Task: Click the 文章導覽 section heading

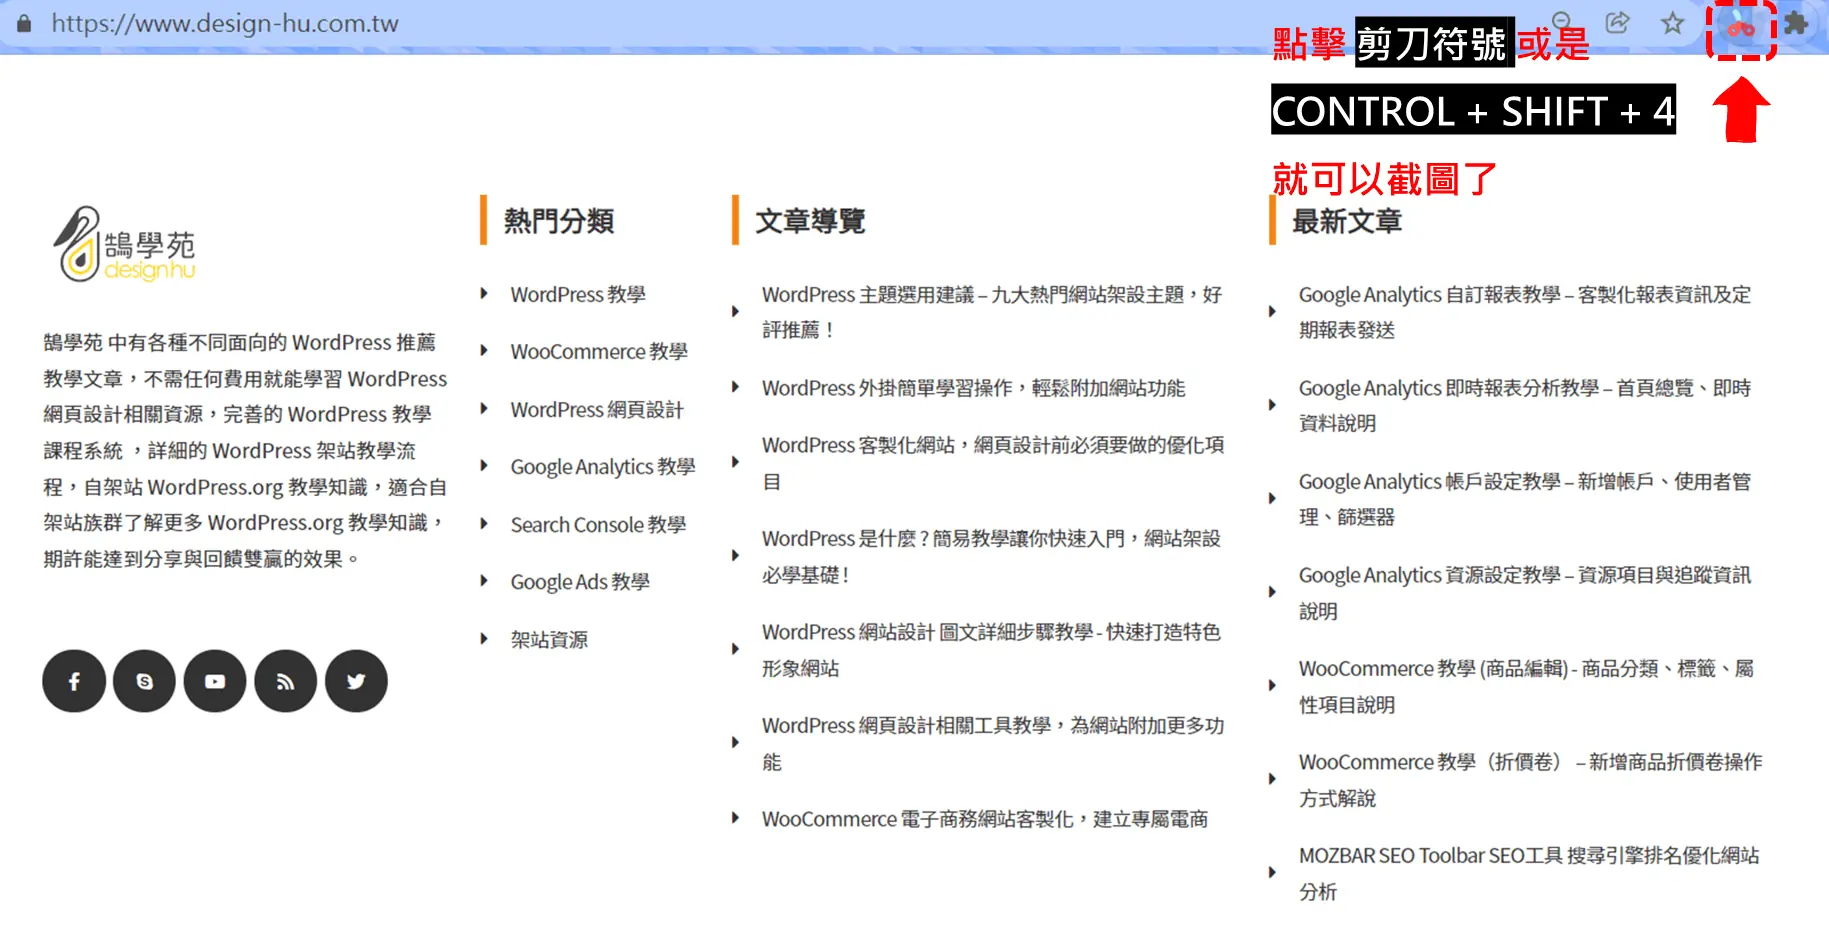Action: (810, 221)
